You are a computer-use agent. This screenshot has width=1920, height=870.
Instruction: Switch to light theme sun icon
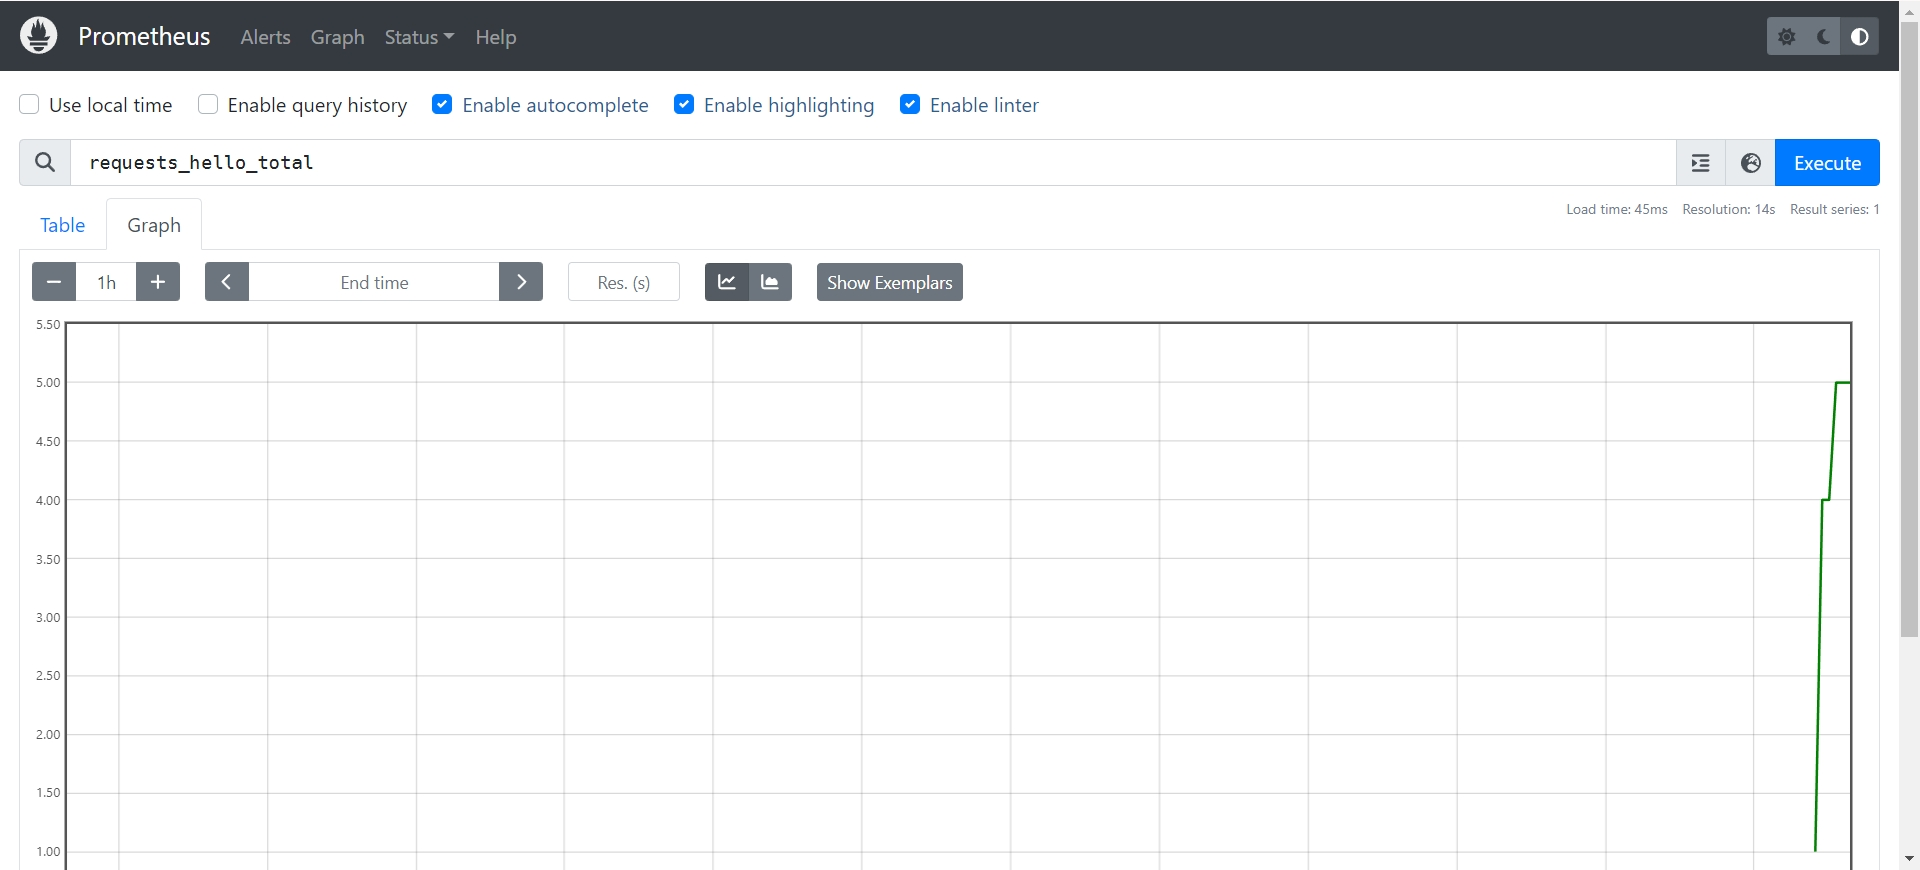(x=1787, y=37)
